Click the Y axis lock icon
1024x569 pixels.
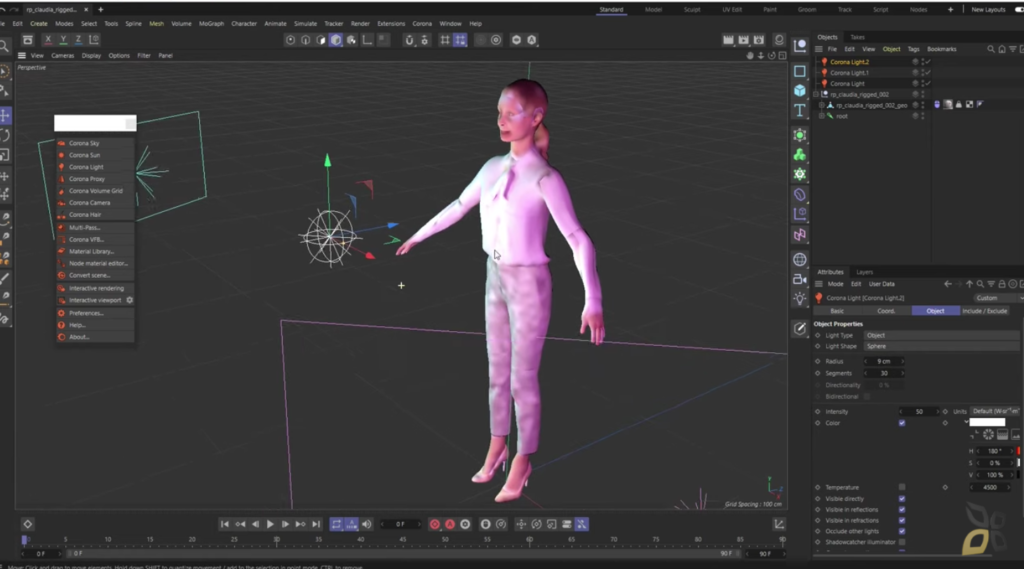pyautogui.click(x=63, y=40)
